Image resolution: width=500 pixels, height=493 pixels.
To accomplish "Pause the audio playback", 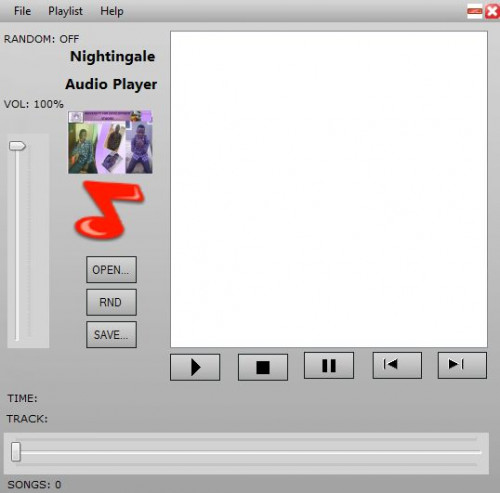I will pos(329,365).
